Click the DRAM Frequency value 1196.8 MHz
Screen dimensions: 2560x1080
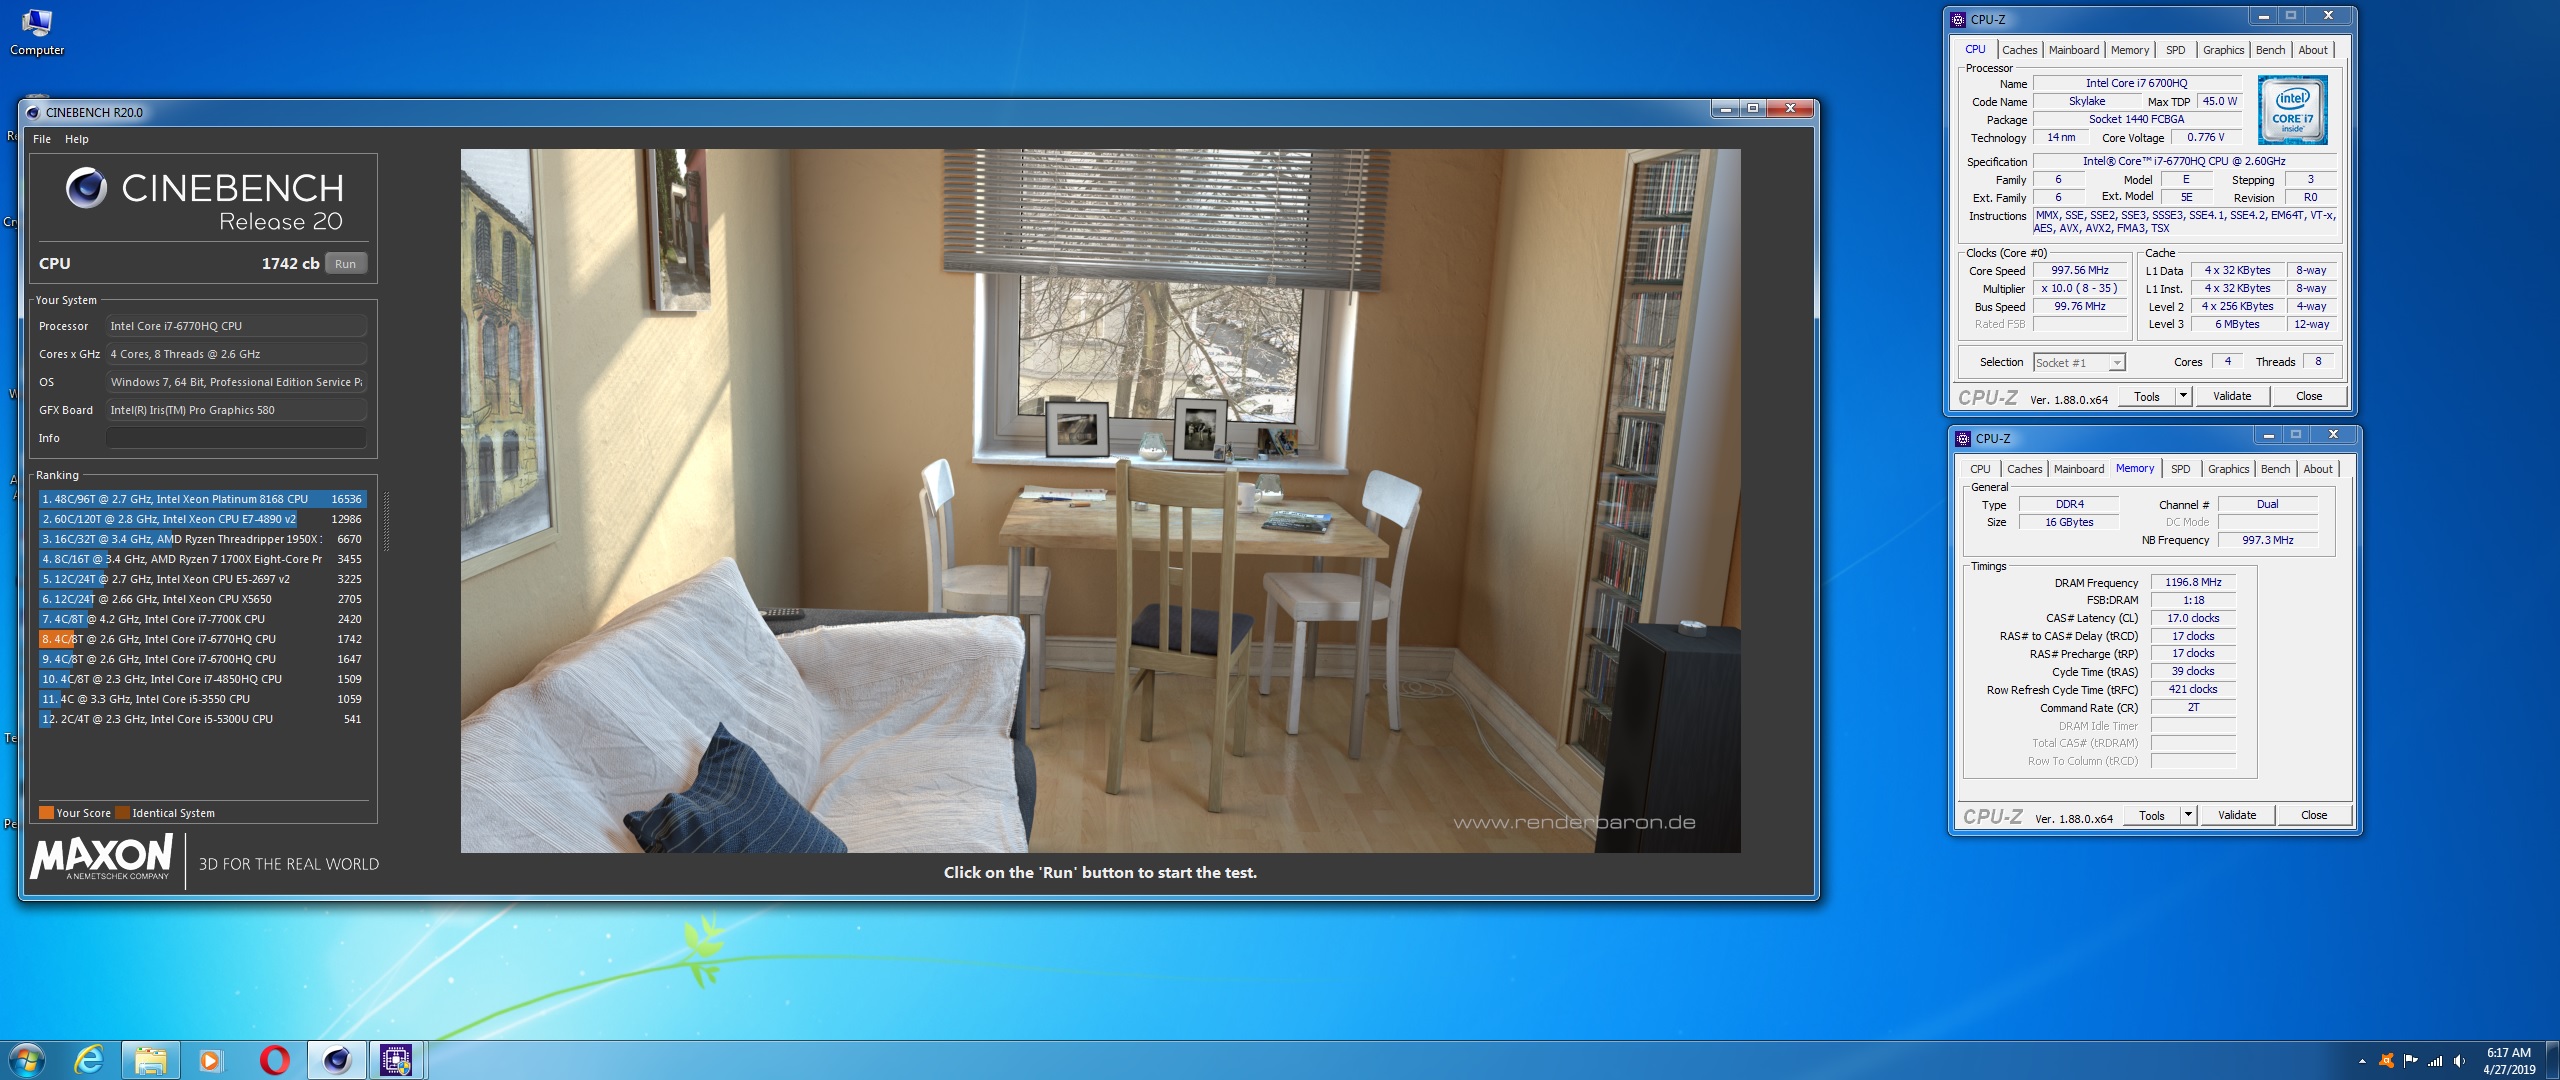coord(2193,582)
